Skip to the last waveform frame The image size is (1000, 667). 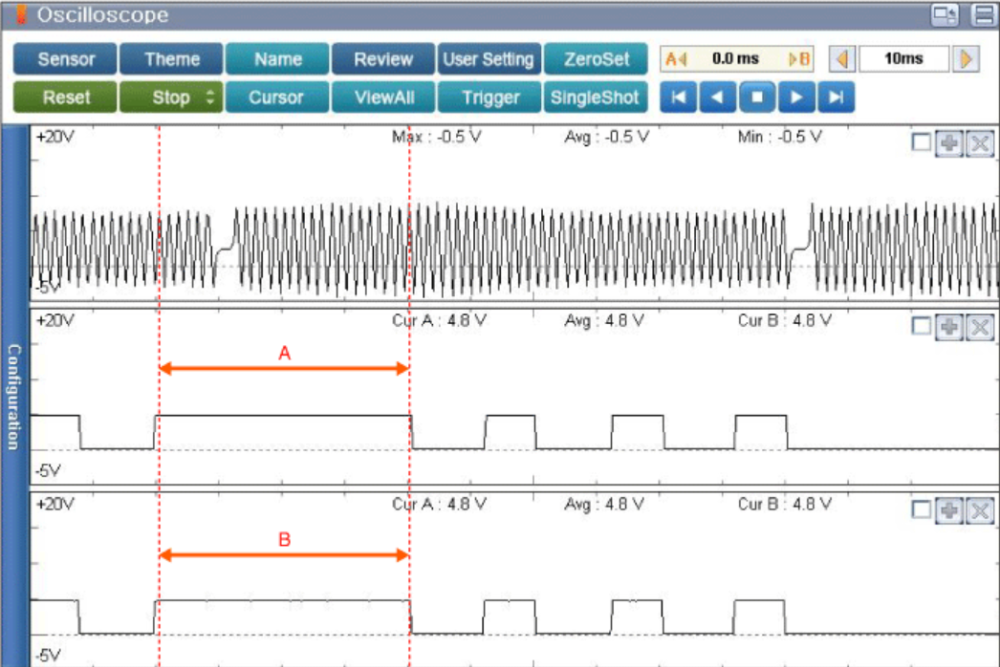[x=836, y=98]
